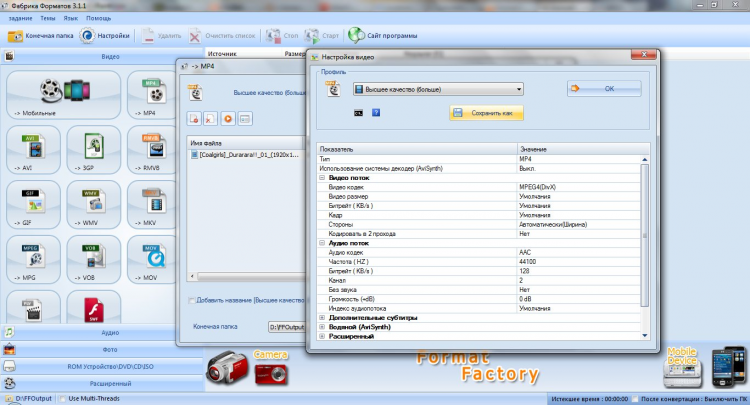Open the Сайт программы globe icon
Image resolution: width=750 pixels, height=405 pixels.
click(x=356, y=35)
